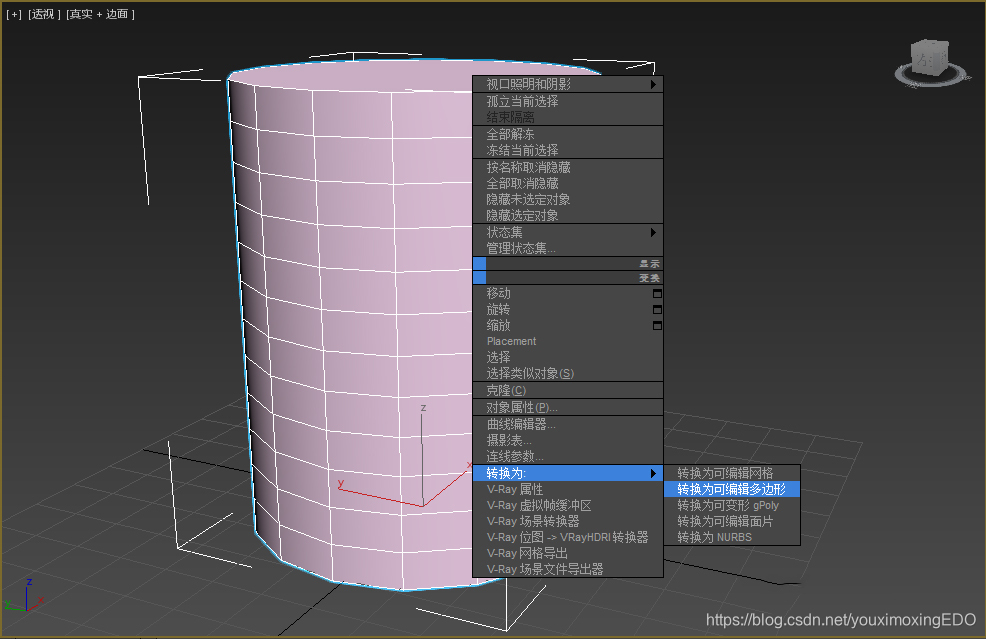
Task: Open V-Ray 场景转换器 entry
Action: click(568, 521)
